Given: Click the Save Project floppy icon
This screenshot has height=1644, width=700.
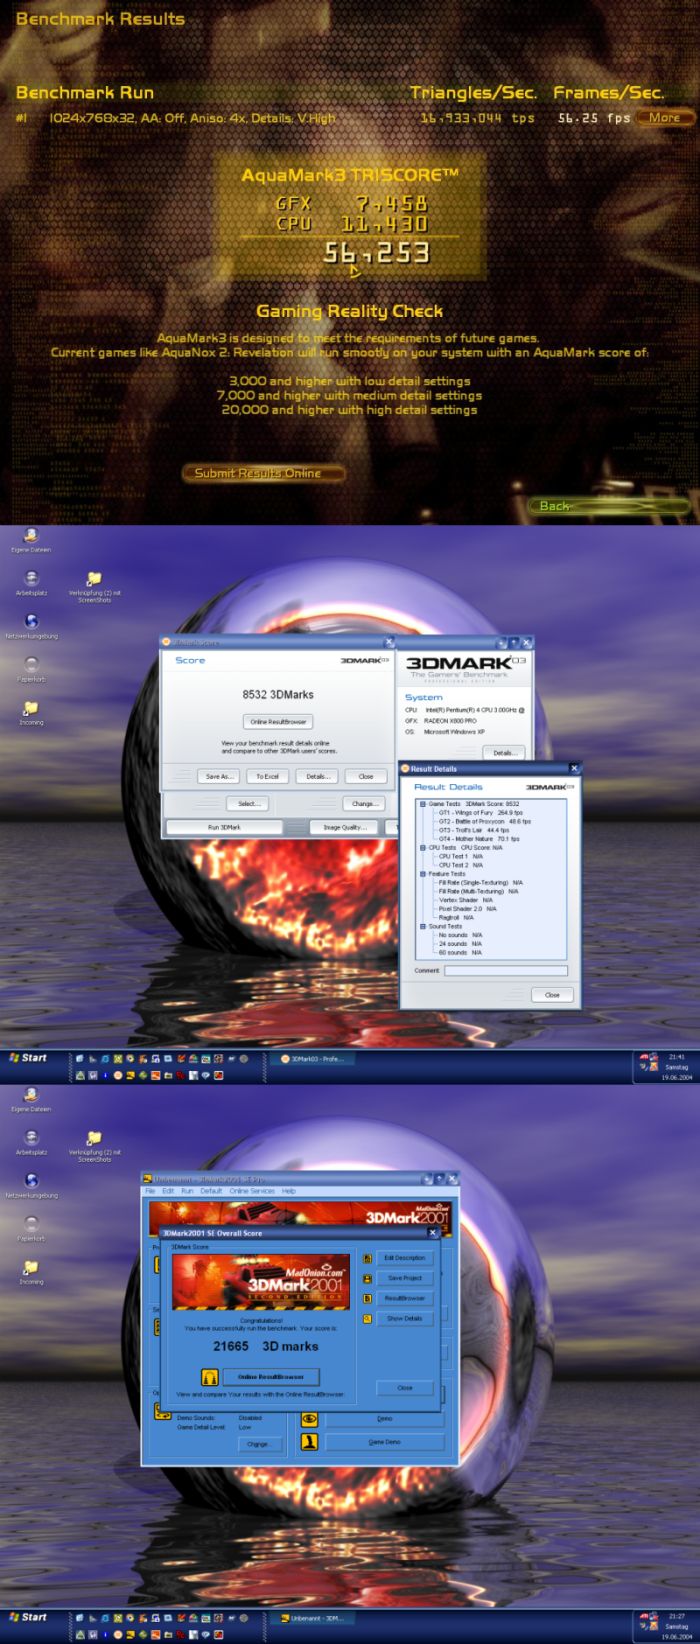Looking at the screenshot, I should pyautogui.click(x=368, y=1278).
